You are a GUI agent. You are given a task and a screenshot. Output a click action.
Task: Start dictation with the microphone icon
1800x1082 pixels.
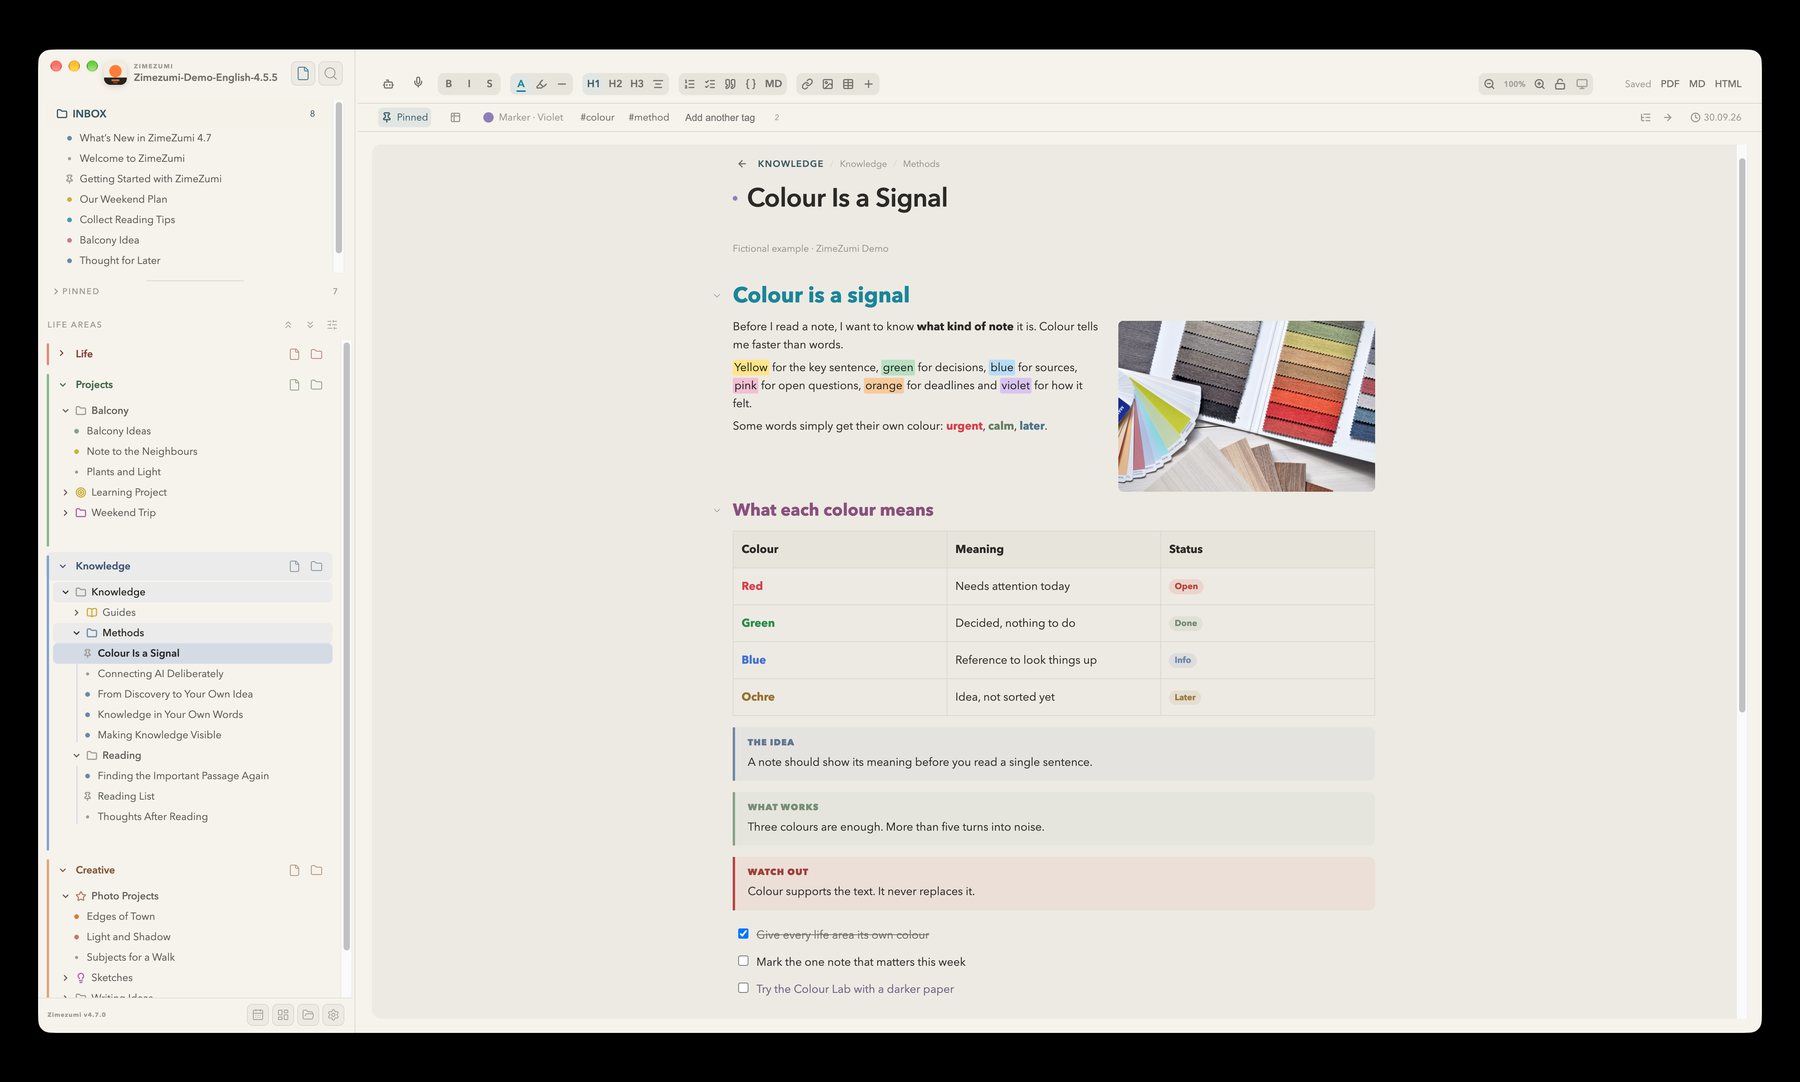click(418, 83)
